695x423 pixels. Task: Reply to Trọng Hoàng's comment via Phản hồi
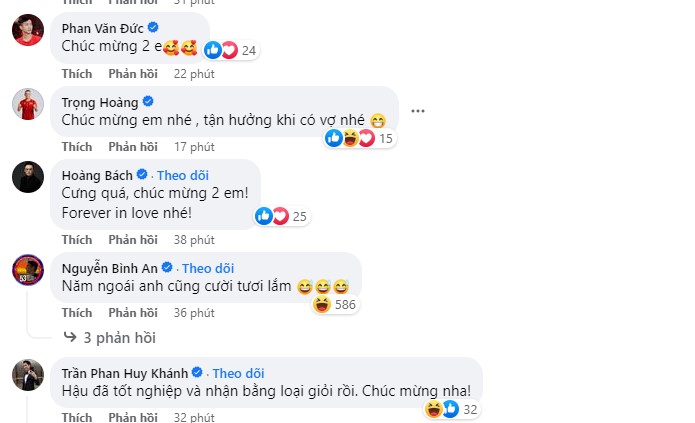coord(133,147)
